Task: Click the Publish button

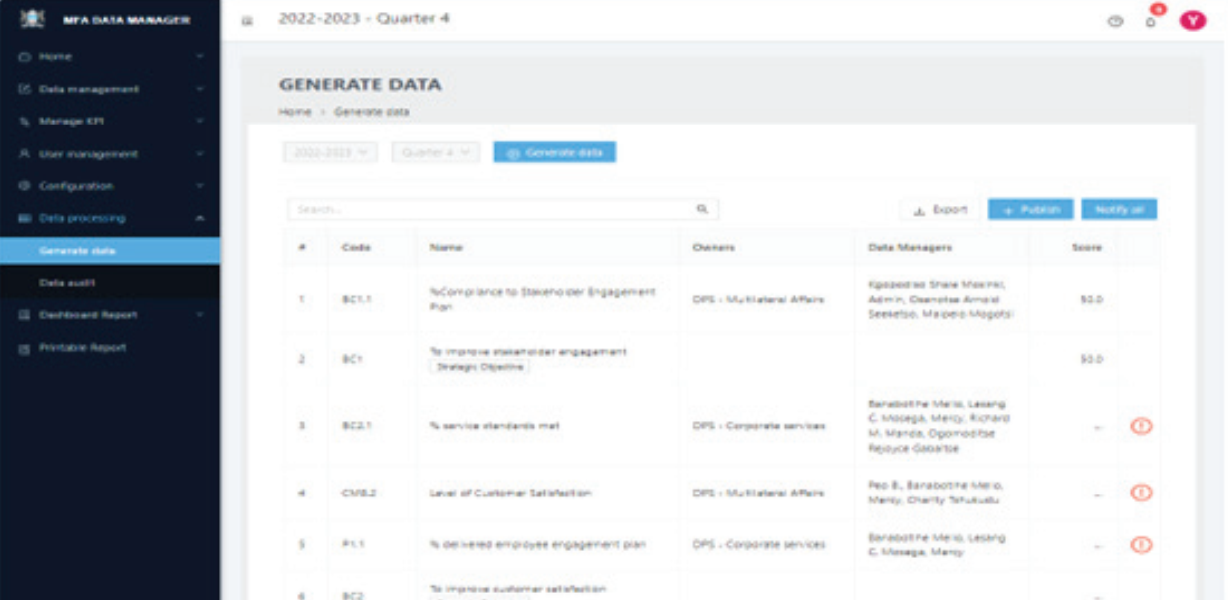Action: (x=1031, y=209)
